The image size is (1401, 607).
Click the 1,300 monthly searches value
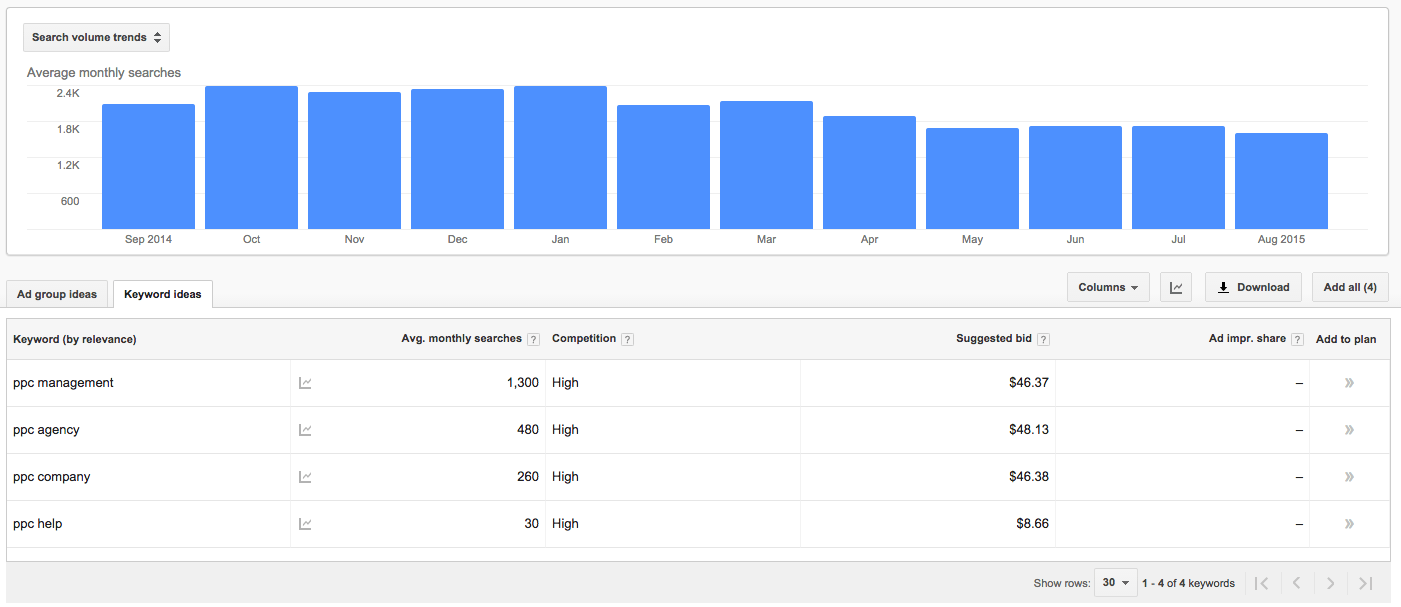pyautogui.click(x=523, y=383)
